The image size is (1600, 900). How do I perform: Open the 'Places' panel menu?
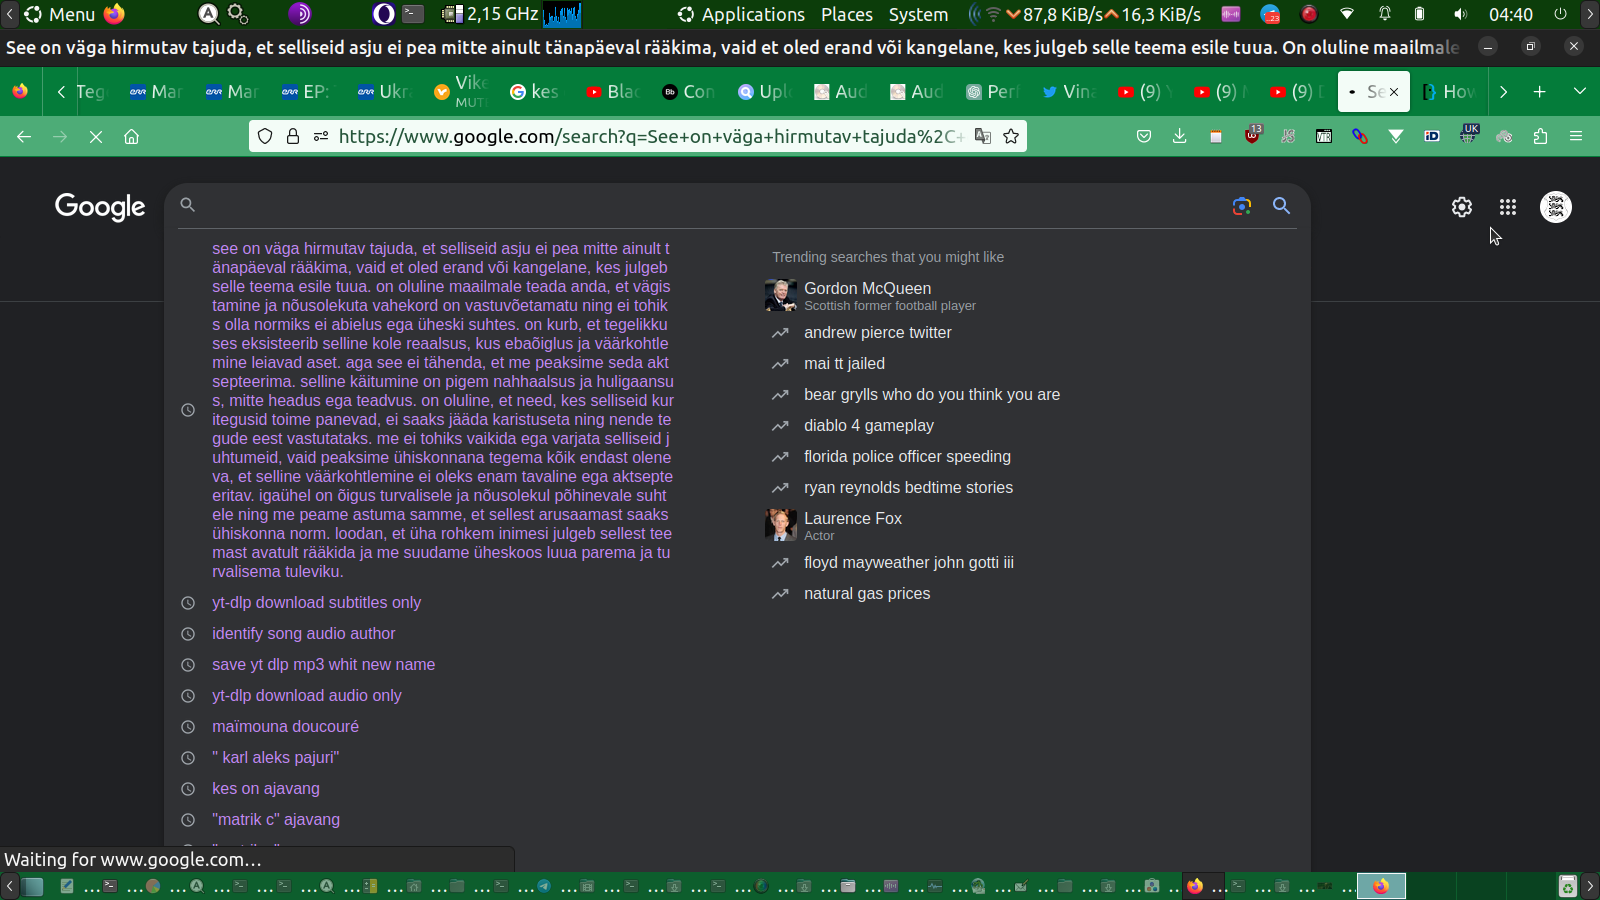[846, 14]
